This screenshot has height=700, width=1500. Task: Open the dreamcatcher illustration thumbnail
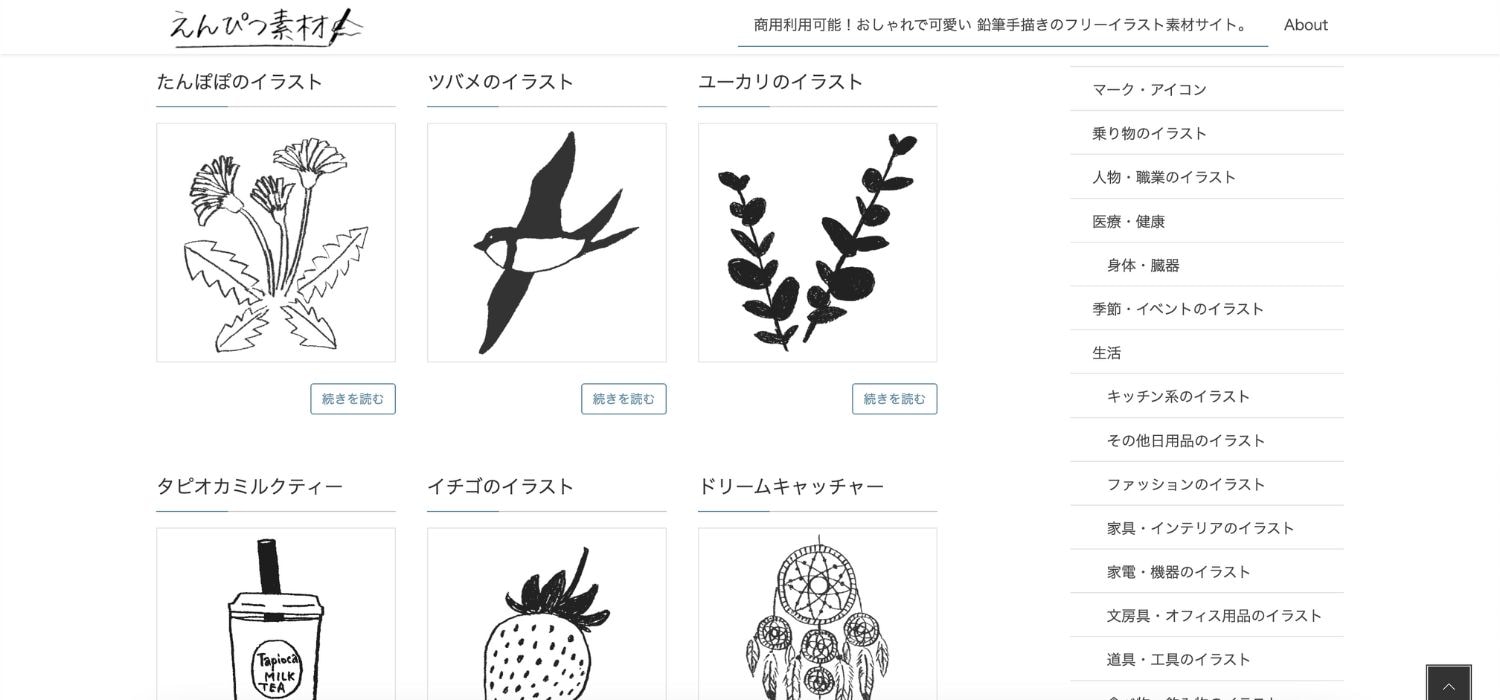pos(818,614)
